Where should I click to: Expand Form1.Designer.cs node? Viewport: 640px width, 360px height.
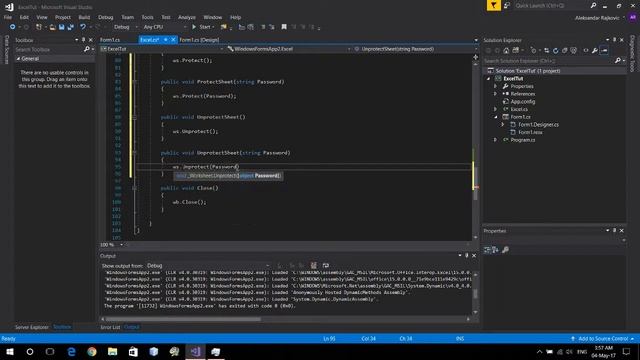point(503,124)
